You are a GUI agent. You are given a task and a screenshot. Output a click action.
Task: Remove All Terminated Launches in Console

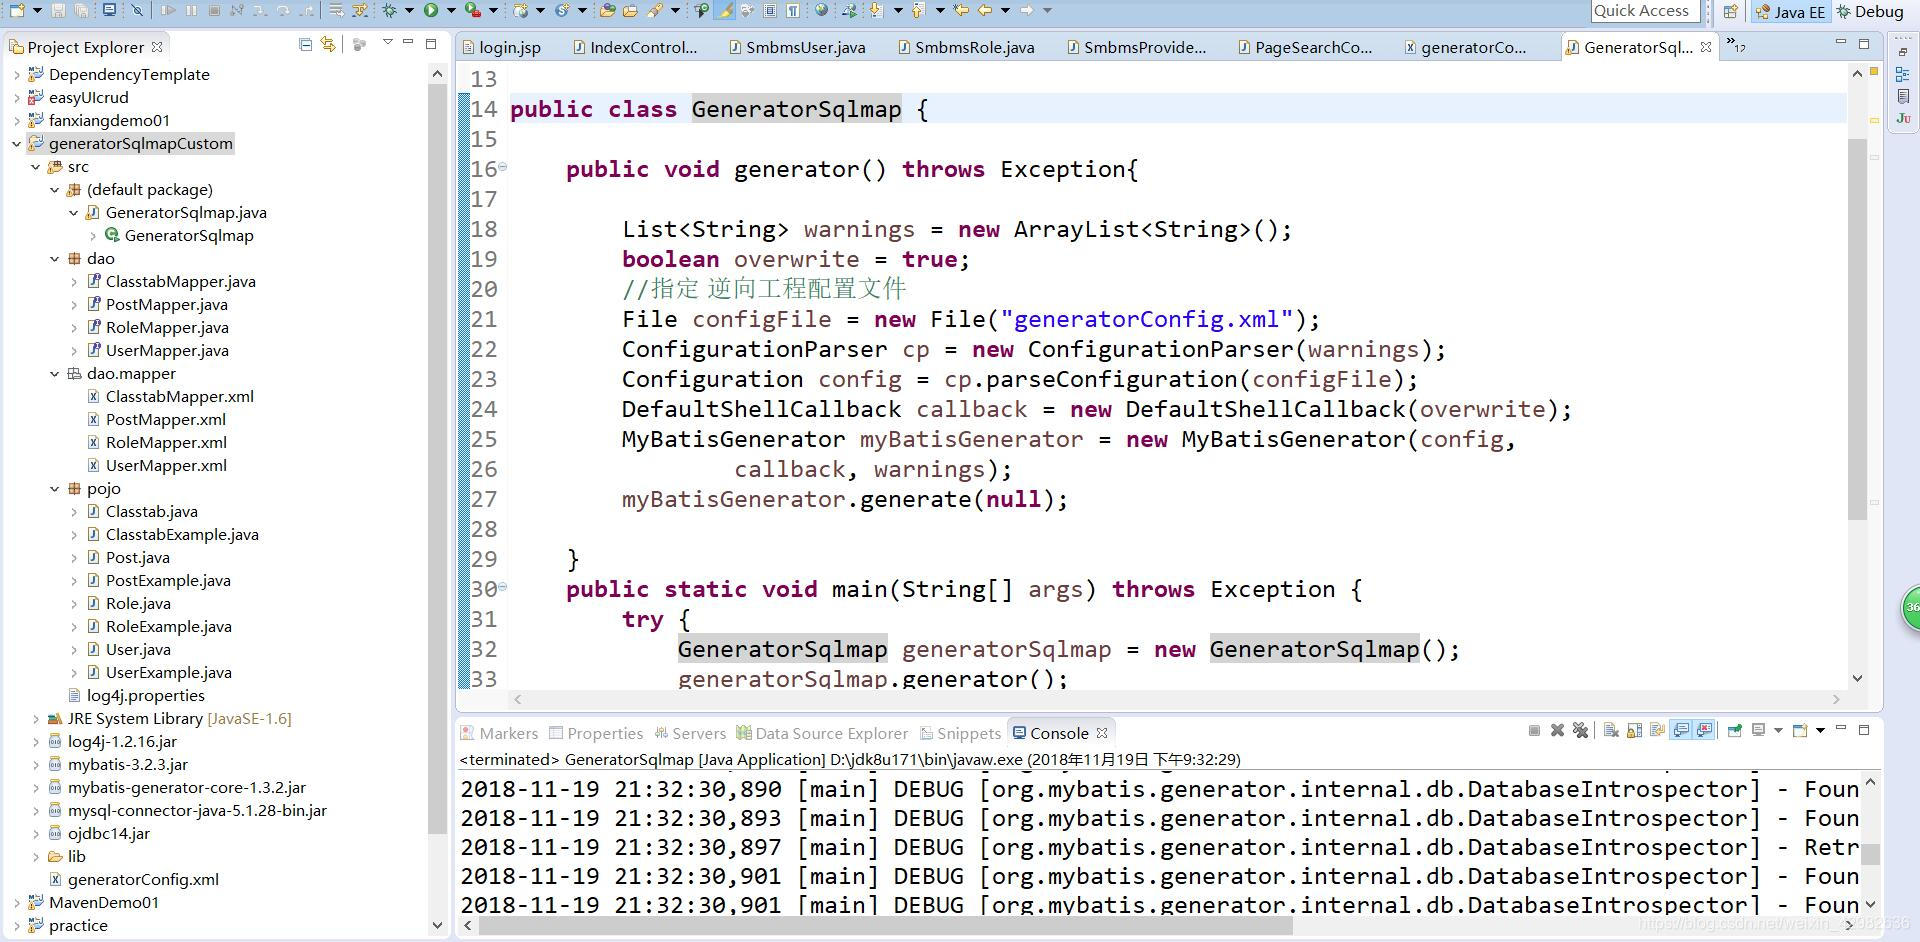(x=1580, y=730)
